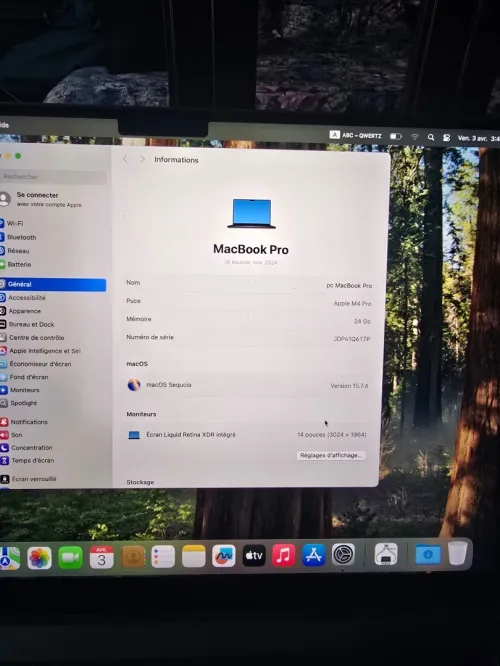Viewport: 500px width, 666px height.
Task: Open the Downloads folder in the Dock
Action: point(428,554)
